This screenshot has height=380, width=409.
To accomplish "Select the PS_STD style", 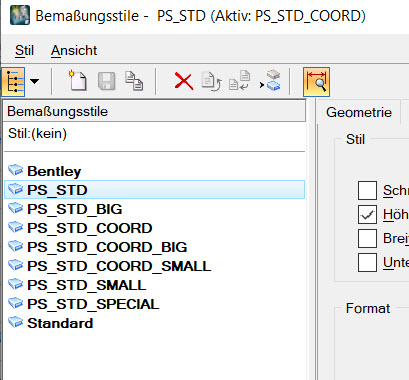I will (x=155, y=190).
